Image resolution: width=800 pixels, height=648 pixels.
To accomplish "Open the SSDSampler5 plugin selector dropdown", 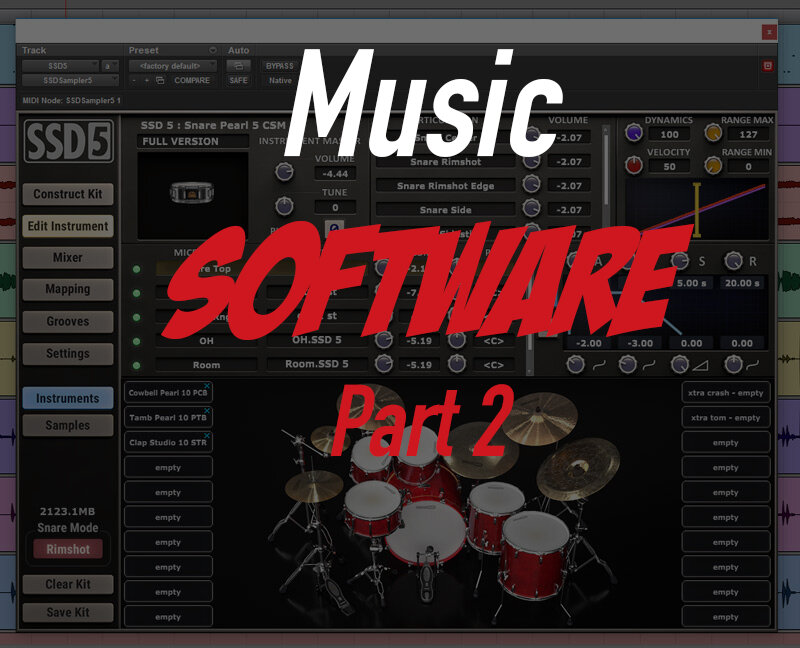I will 70,80.
